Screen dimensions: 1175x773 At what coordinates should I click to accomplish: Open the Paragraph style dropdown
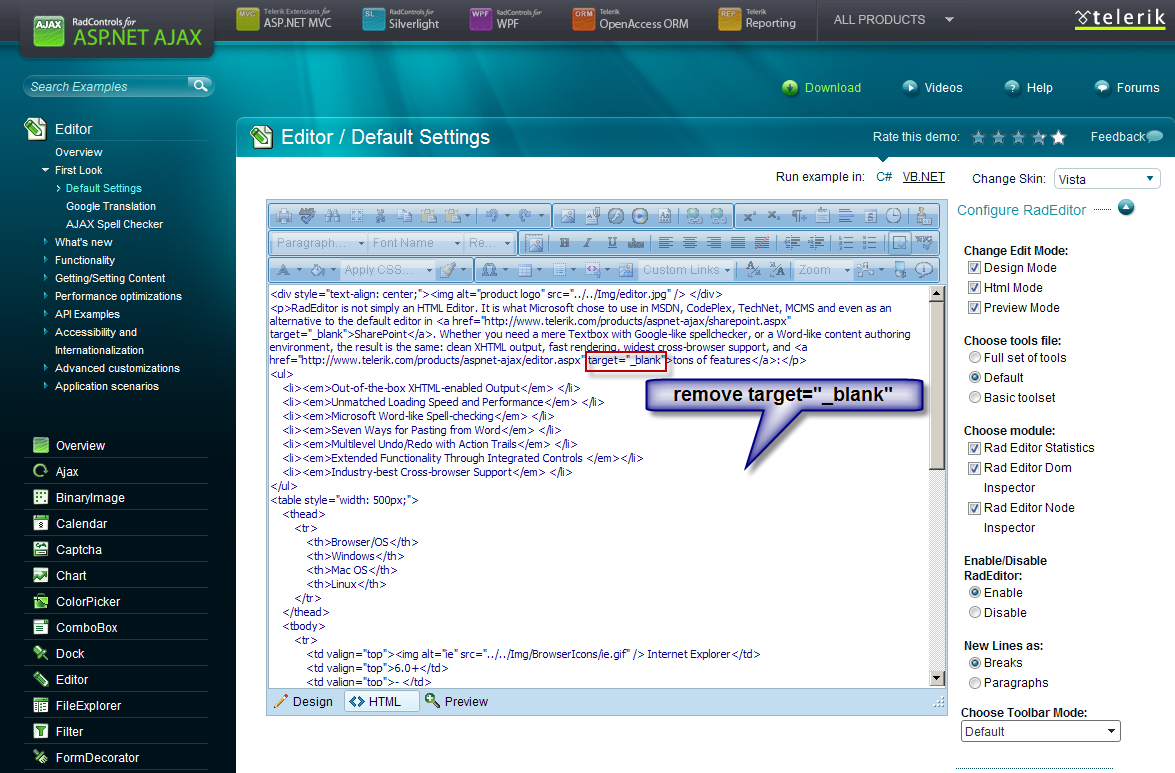(x=319, y=243)
